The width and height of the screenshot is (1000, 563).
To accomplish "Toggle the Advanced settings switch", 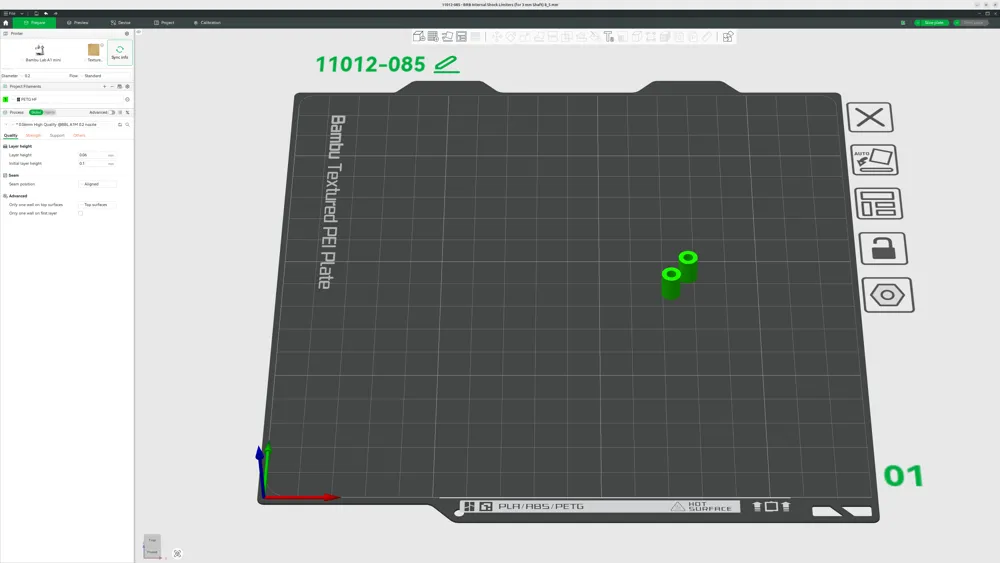I will click(112, 113).
